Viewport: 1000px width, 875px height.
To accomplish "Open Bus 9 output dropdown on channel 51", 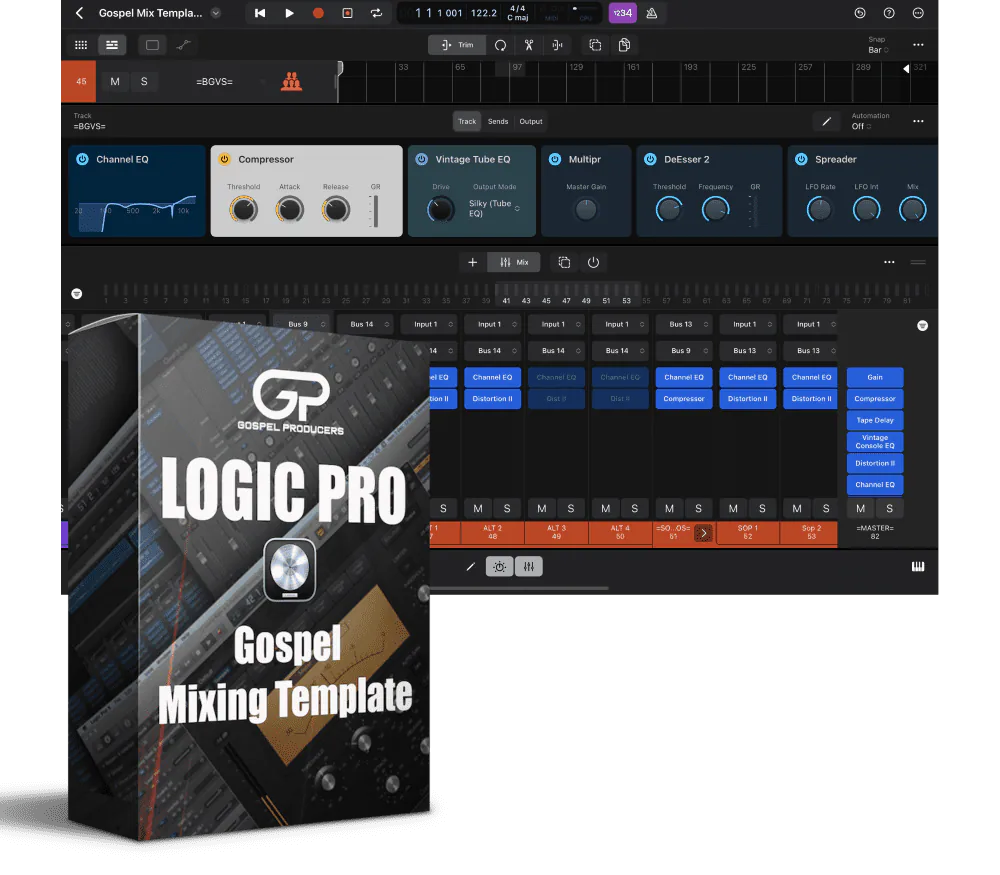I will click(x=684, y=350).
